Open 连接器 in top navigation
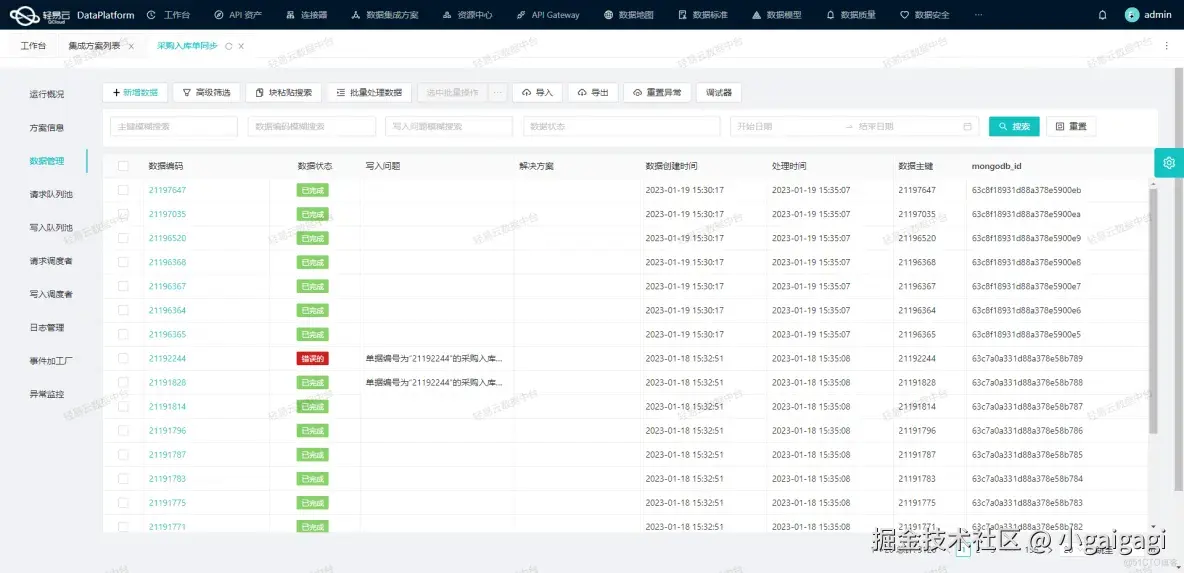 point(307,15)
